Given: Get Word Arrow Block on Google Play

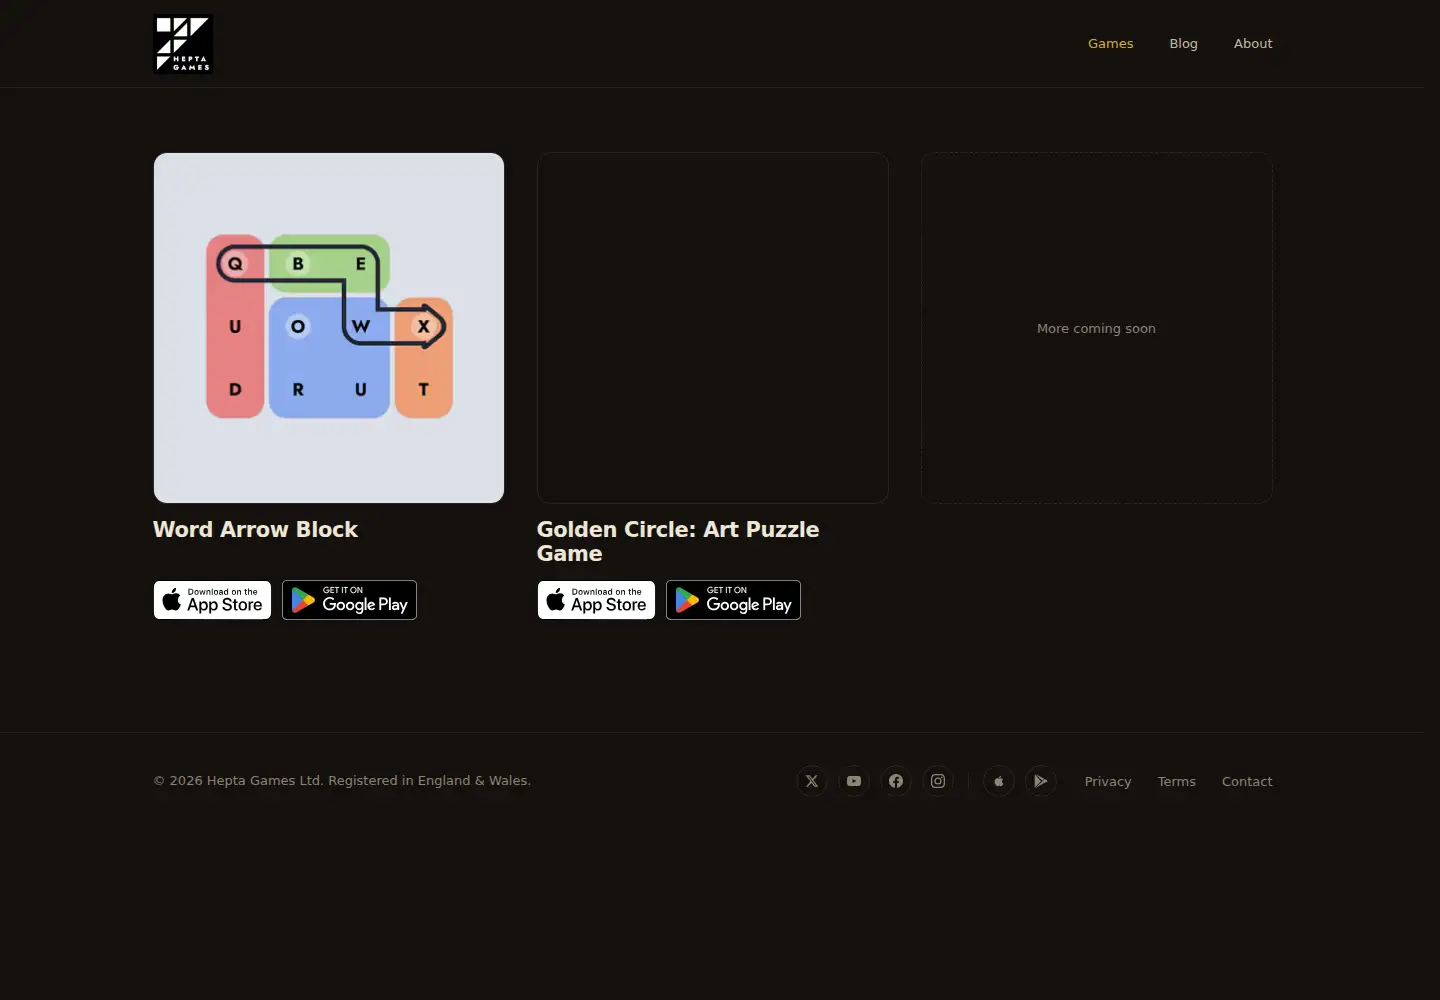Looking at the screenshot, I should pyautogui.click(x=349, y=600).
